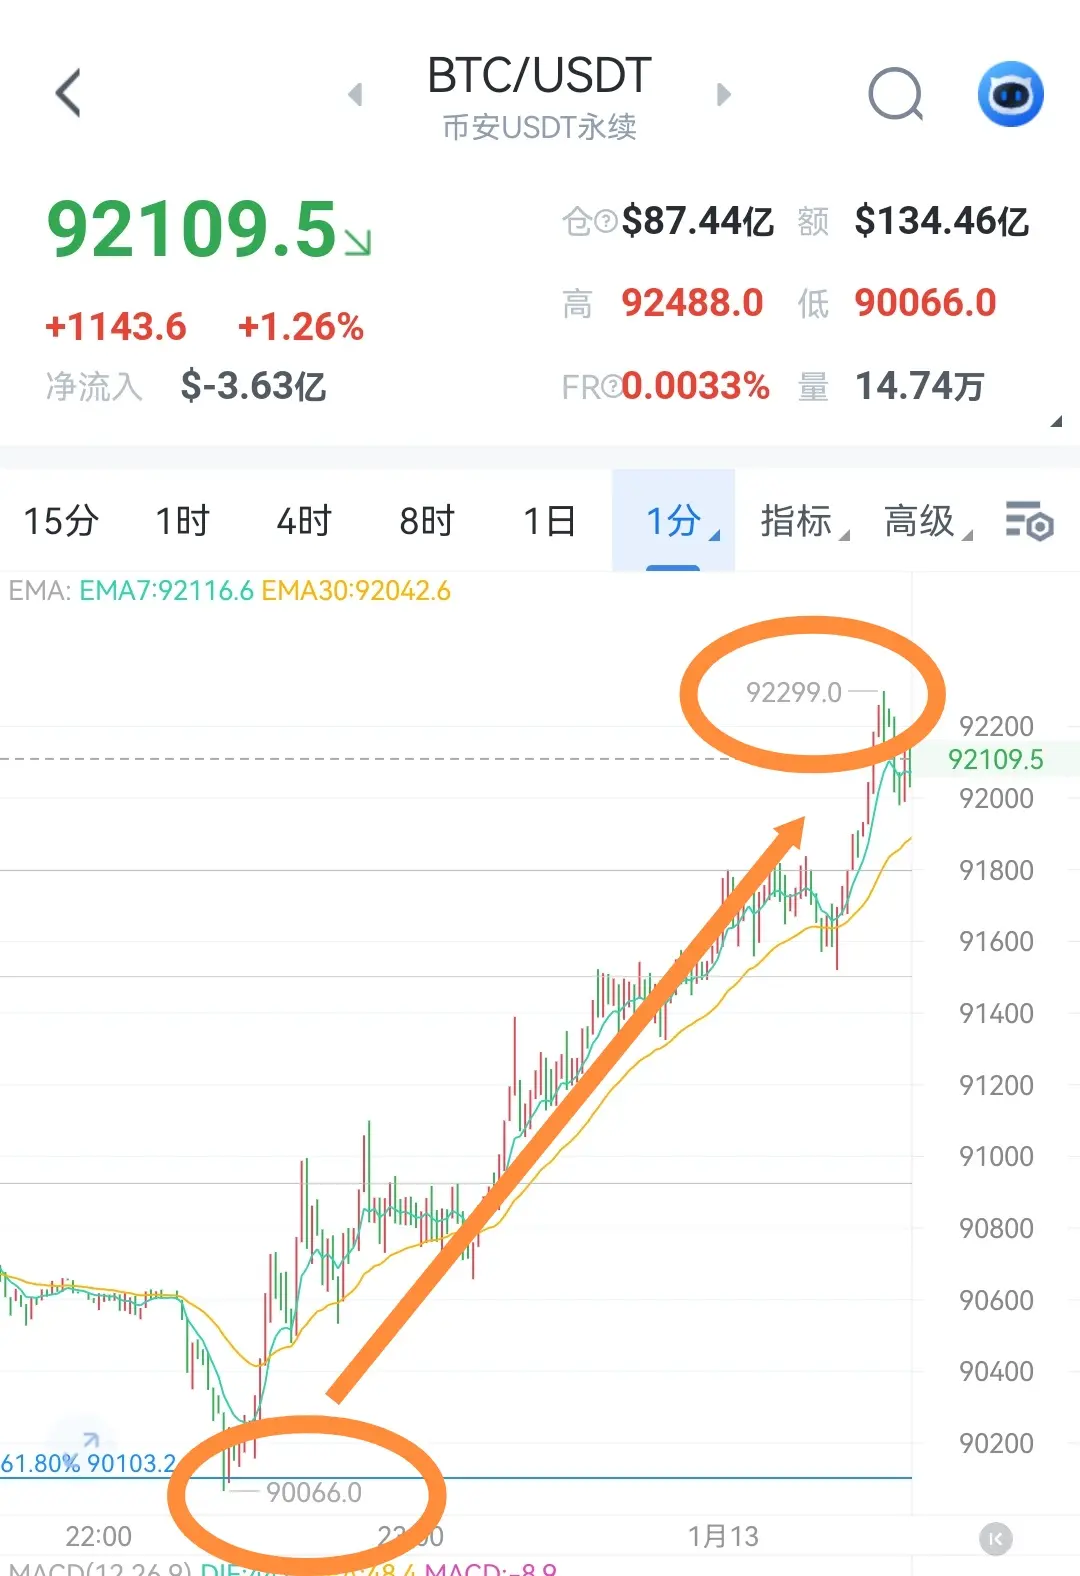Image resolution: width=1080 pixels, height=1576 pixels.
Task: Open the blue robot assistant icon
Action: 1010,94
